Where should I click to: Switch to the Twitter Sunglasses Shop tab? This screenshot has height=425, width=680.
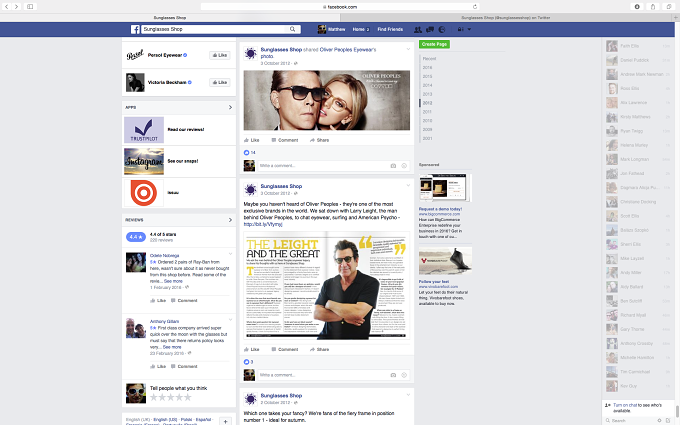pos(506,18)
